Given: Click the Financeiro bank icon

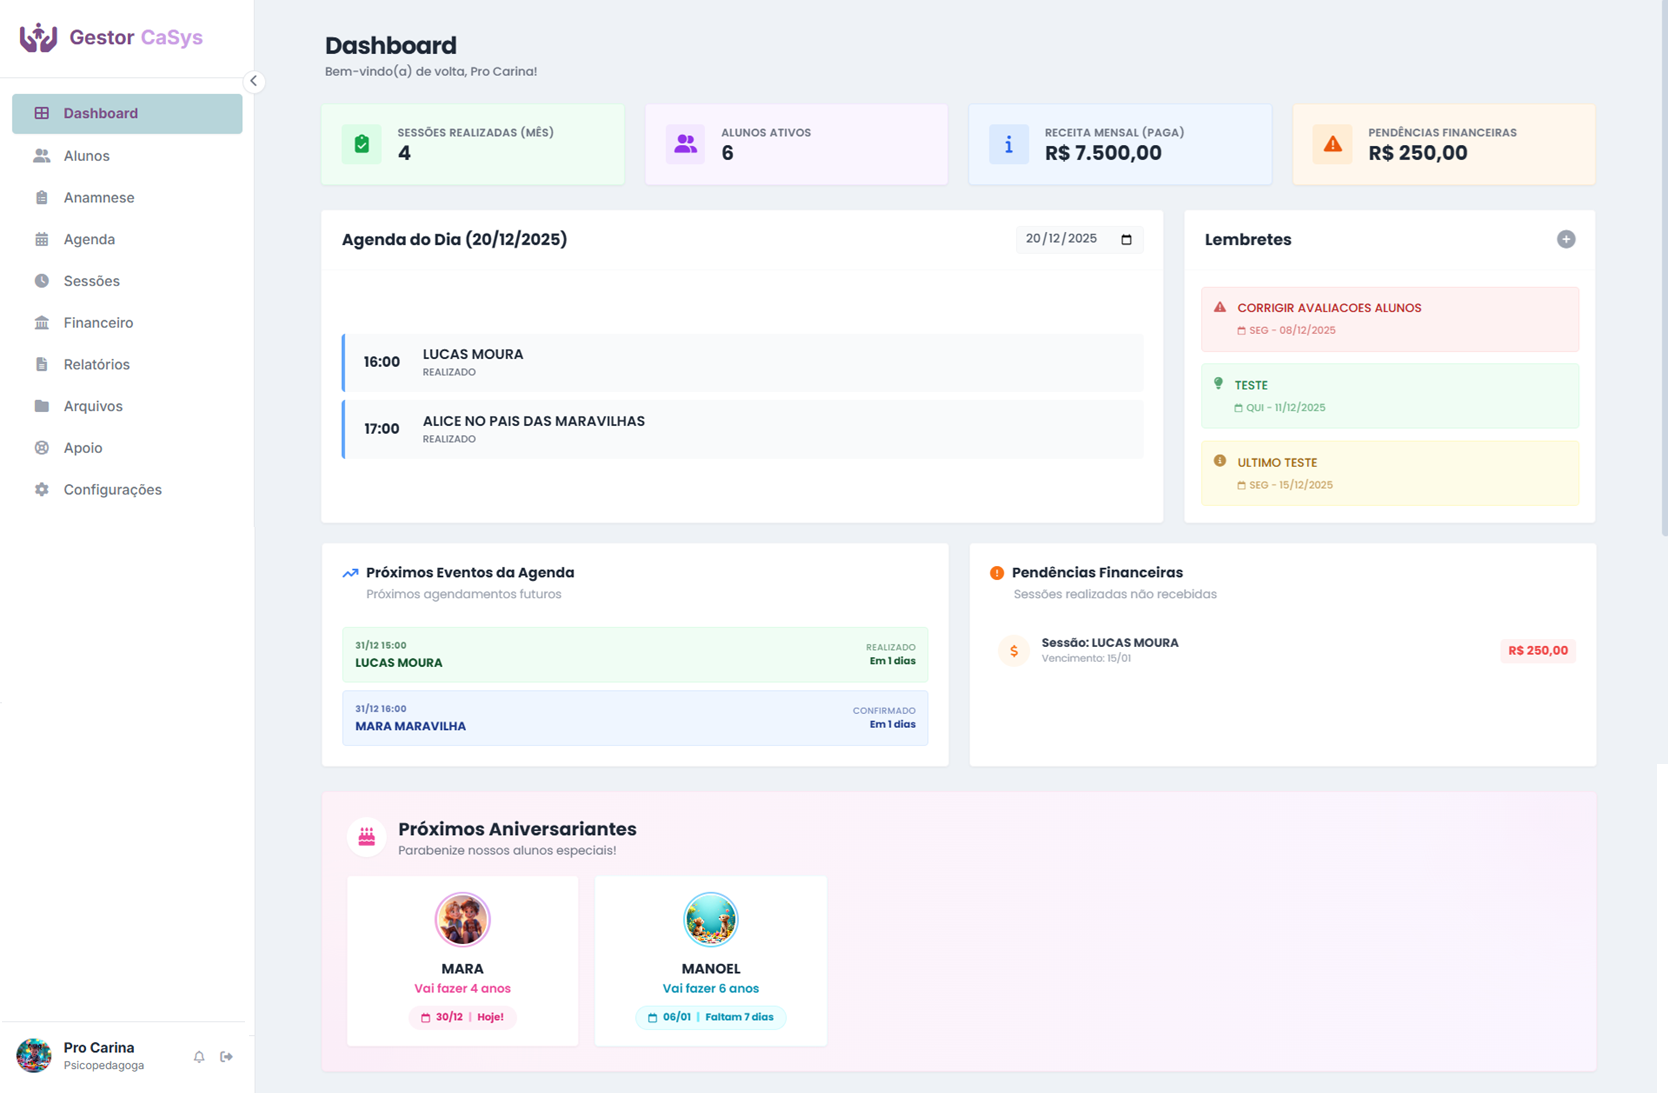Looking at the screenshot, I should click(x=41, y=322).
